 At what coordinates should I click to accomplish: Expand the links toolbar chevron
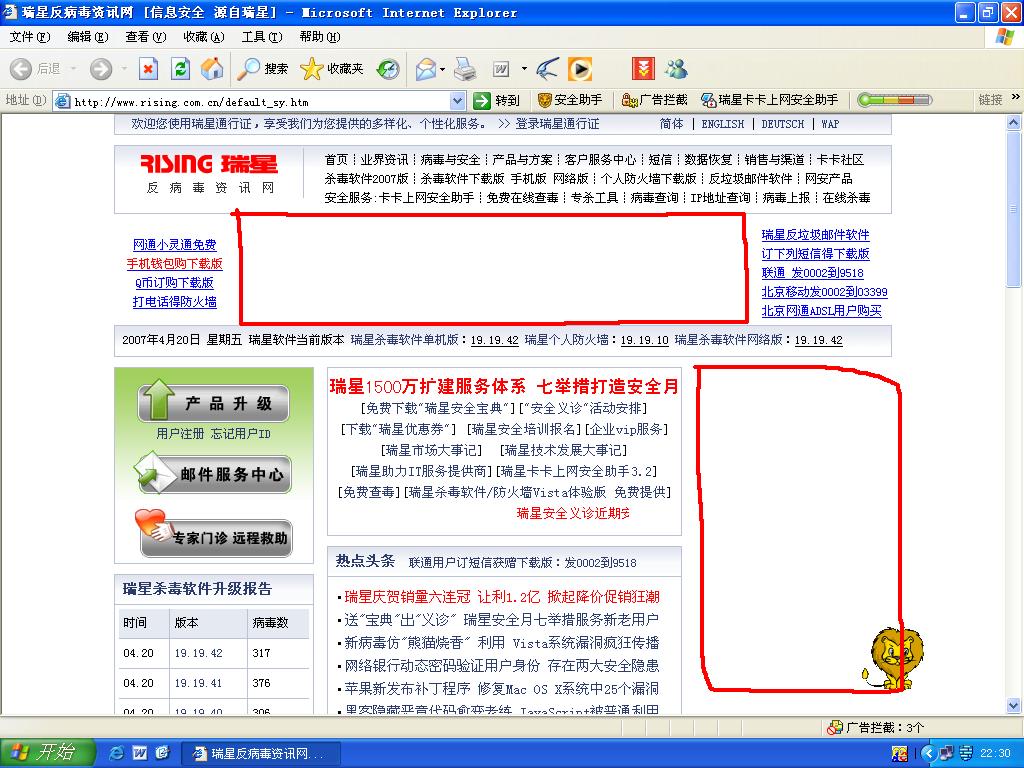pos(1016,97)
